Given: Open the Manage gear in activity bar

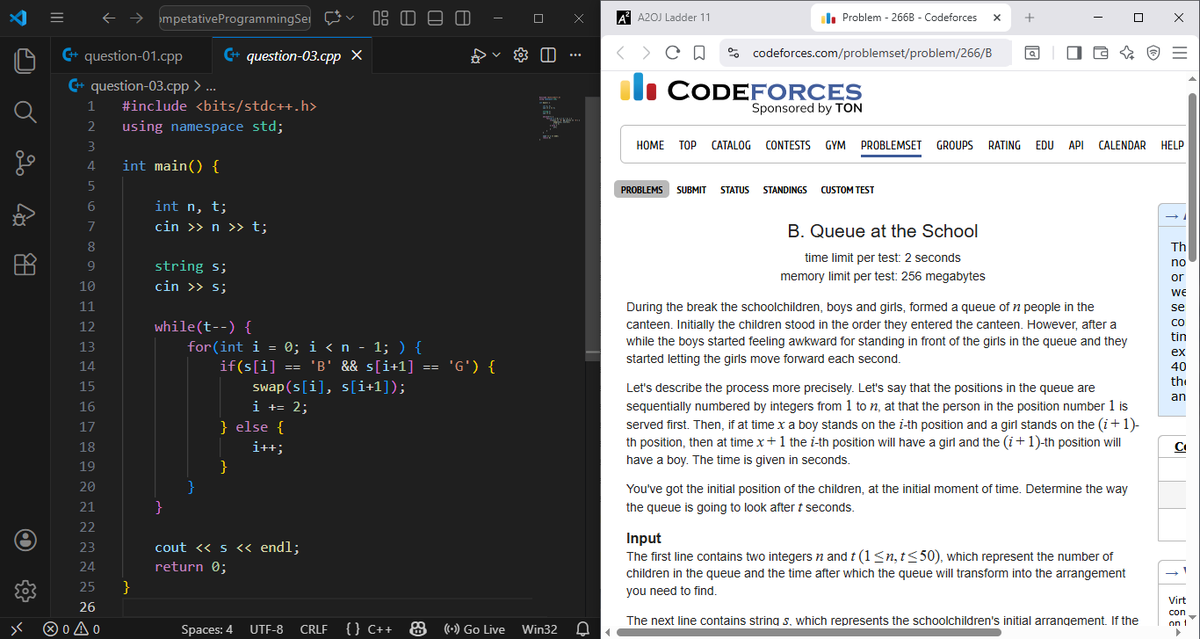Looking at the screenshot, I should pyautogui.click(x=23, y=589).
